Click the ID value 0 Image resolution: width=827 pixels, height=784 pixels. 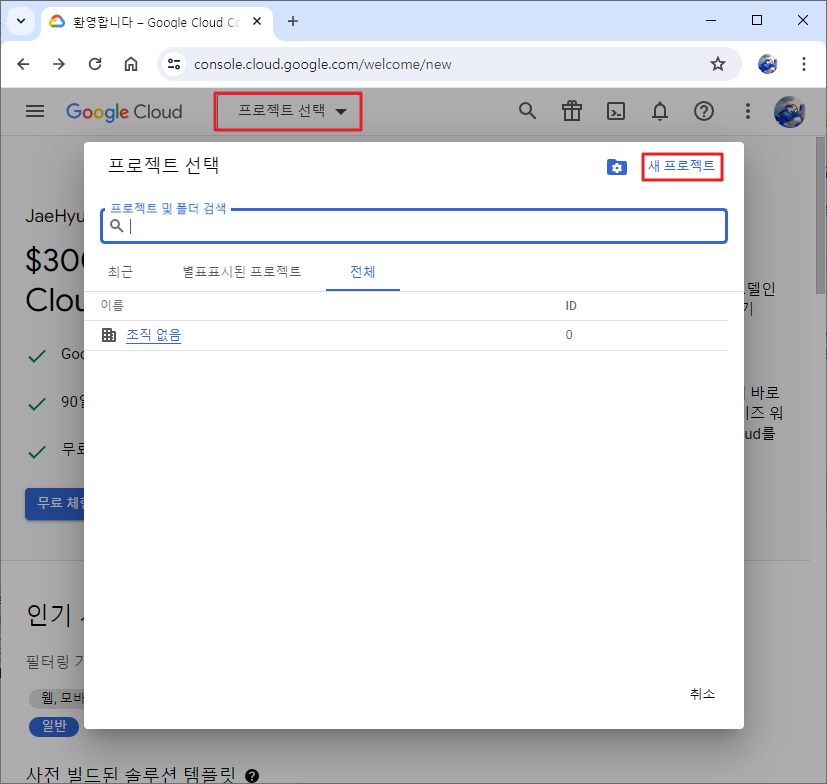[x=569, y=335]
